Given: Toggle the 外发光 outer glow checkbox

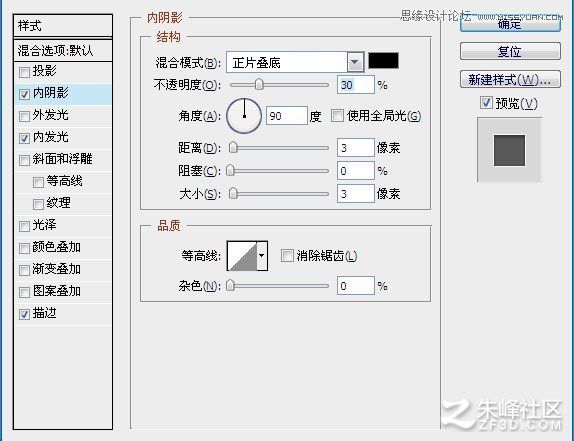Looking at the screenshot, I should click(24, 116).
